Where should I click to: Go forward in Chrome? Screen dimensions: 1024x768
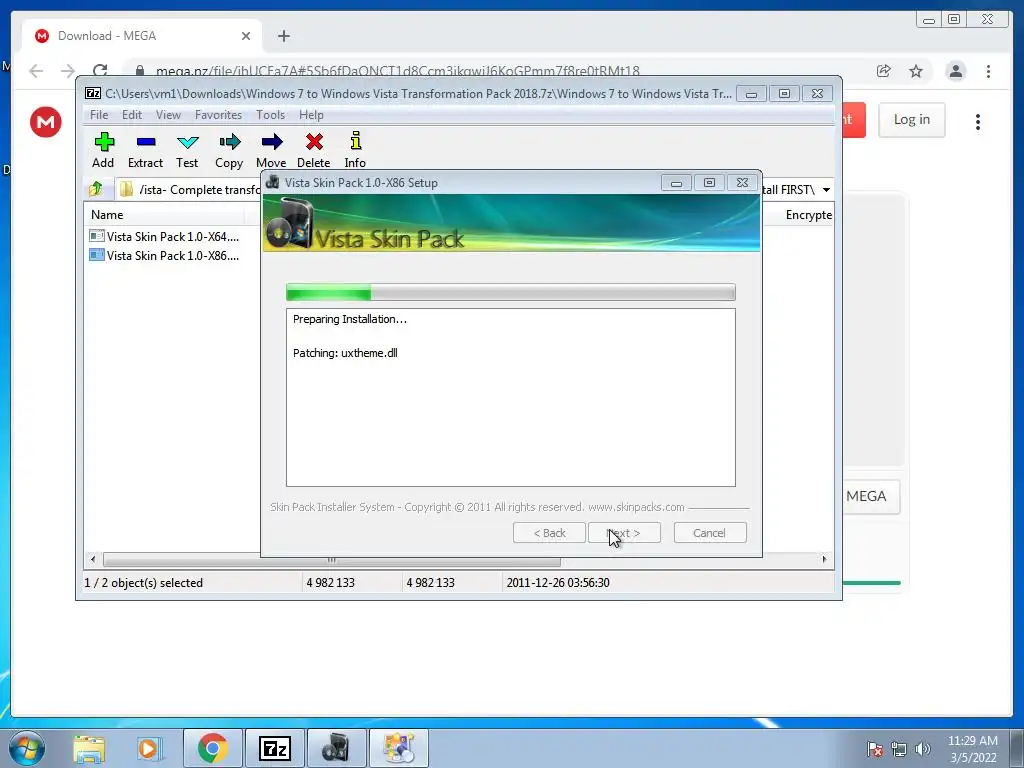(68, 71)
